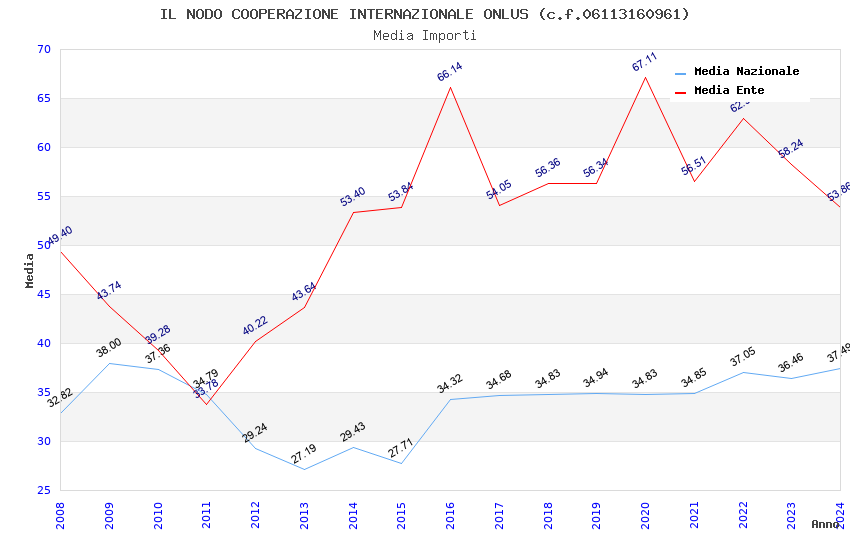This screenshot has height=550, width=850.
Task: Click the Media Nazionale legend label
Action: coord(746,72)
